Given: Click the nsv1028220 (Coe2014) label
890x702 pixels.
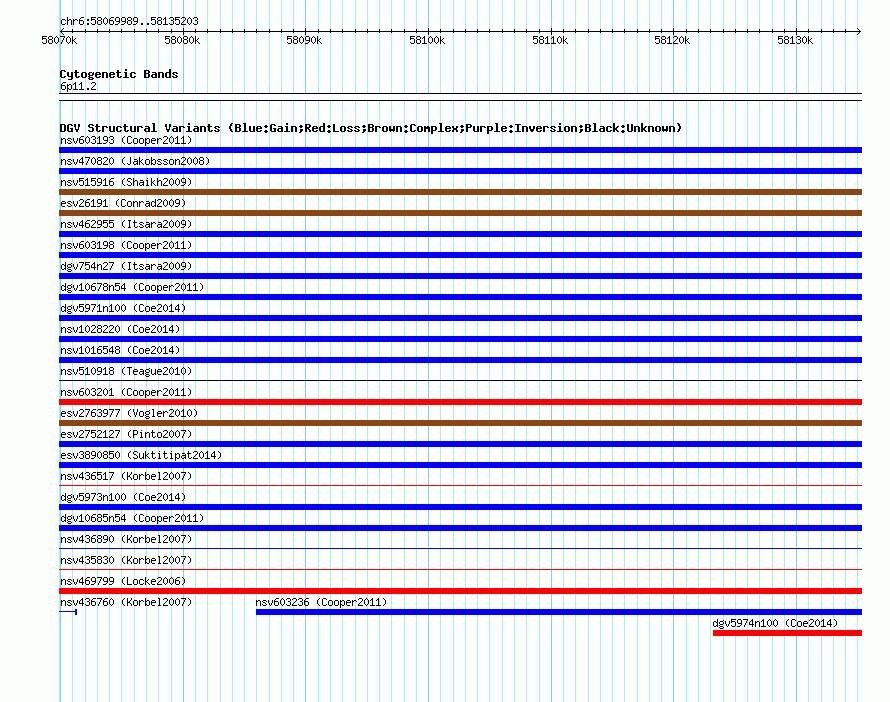Looking at the screenshot, I should (x=120, y=329).
